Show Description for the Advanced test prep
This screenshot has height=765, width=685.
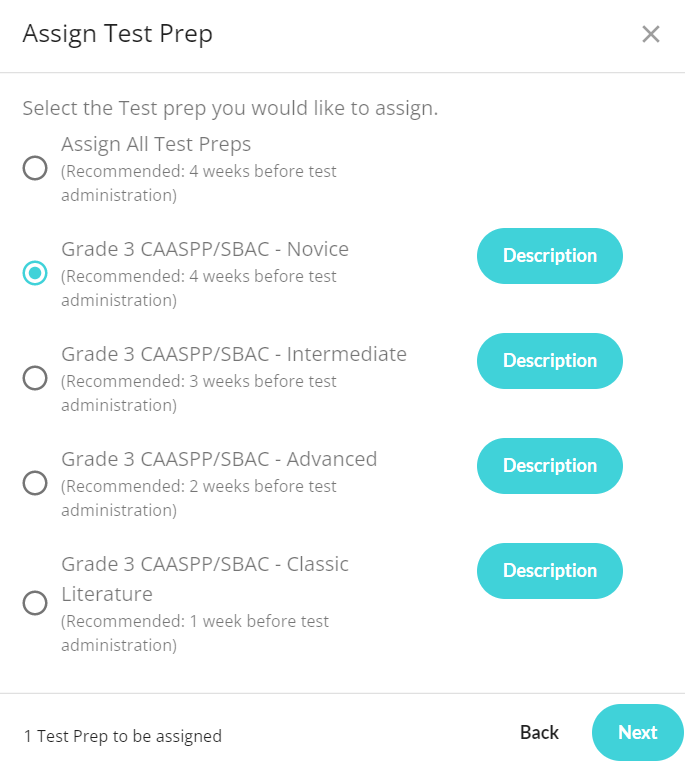(x=550, y=466)
